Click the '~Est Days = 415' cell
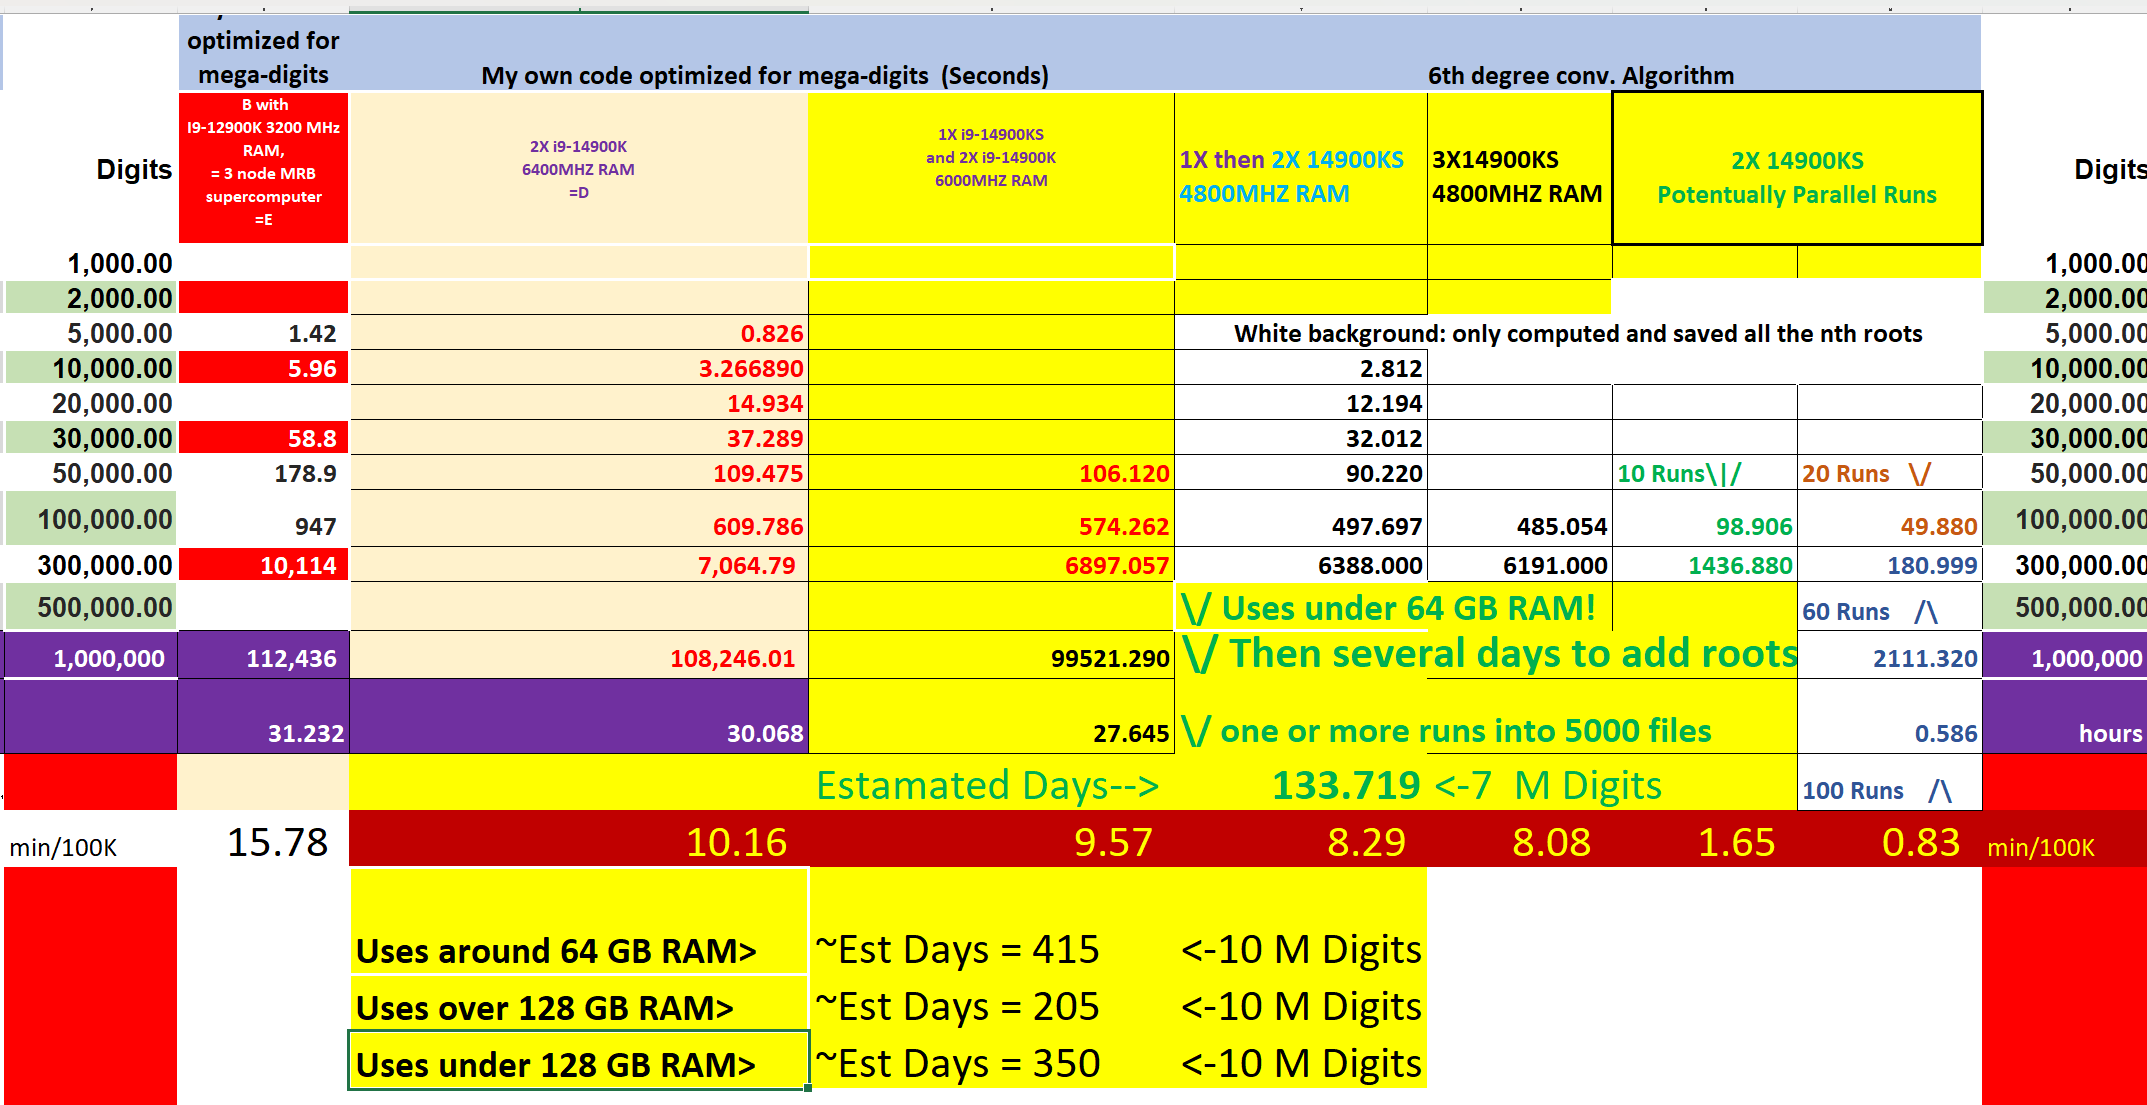This screenshot has width=2147, height=1105. click(x=958, y=948)
